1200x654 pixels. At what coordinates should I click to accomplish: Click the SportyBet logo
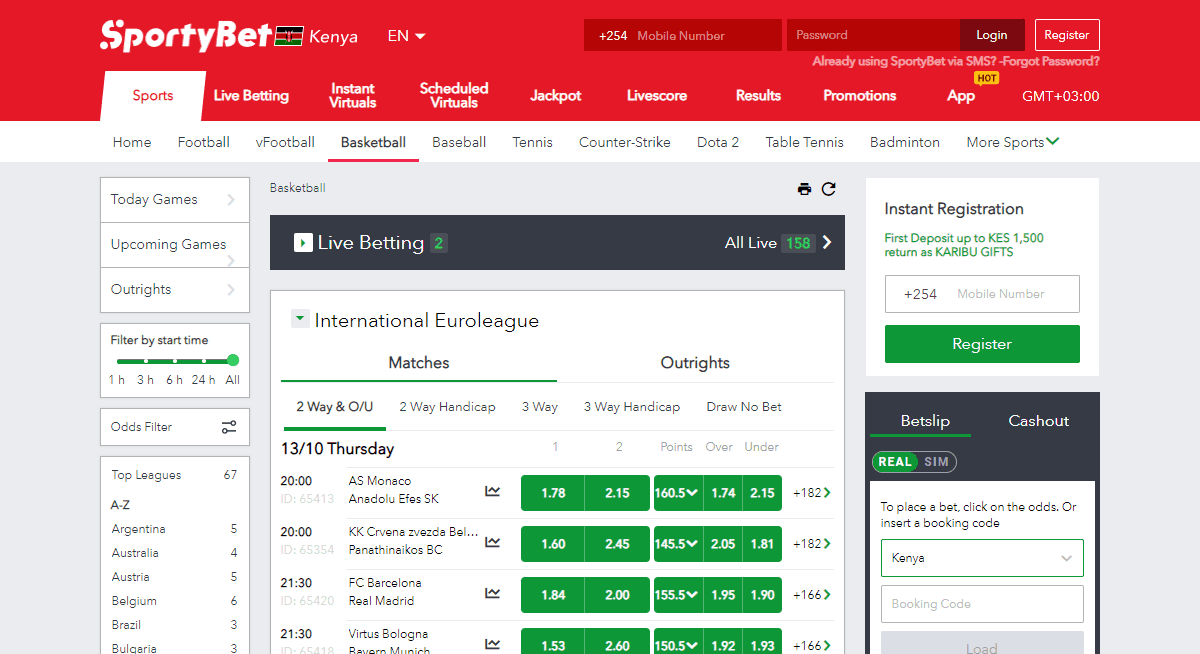(x=186, y=35)
